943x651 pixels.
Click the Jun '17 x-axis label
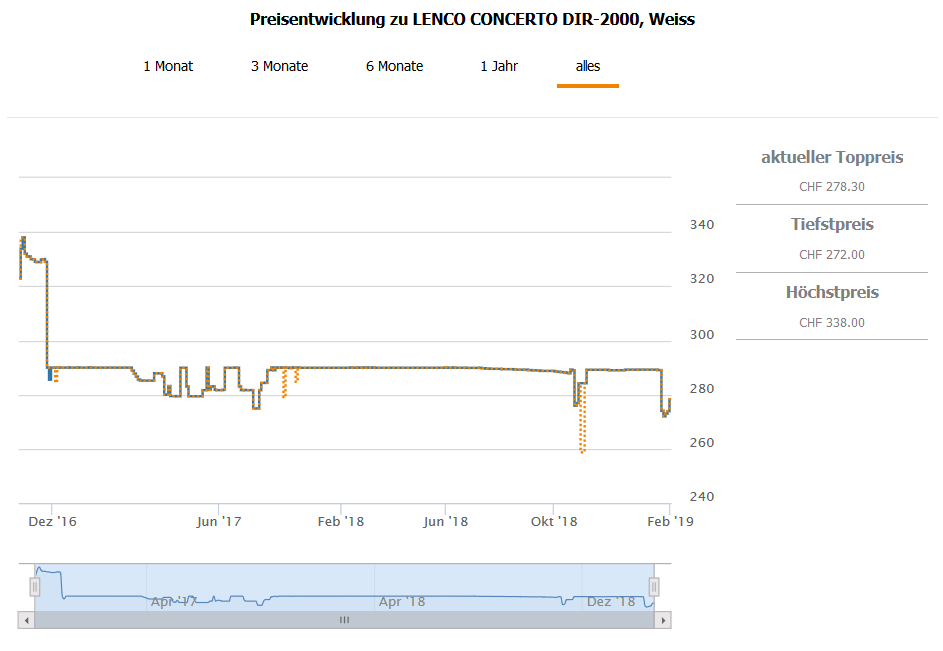(x=219, y=521)
